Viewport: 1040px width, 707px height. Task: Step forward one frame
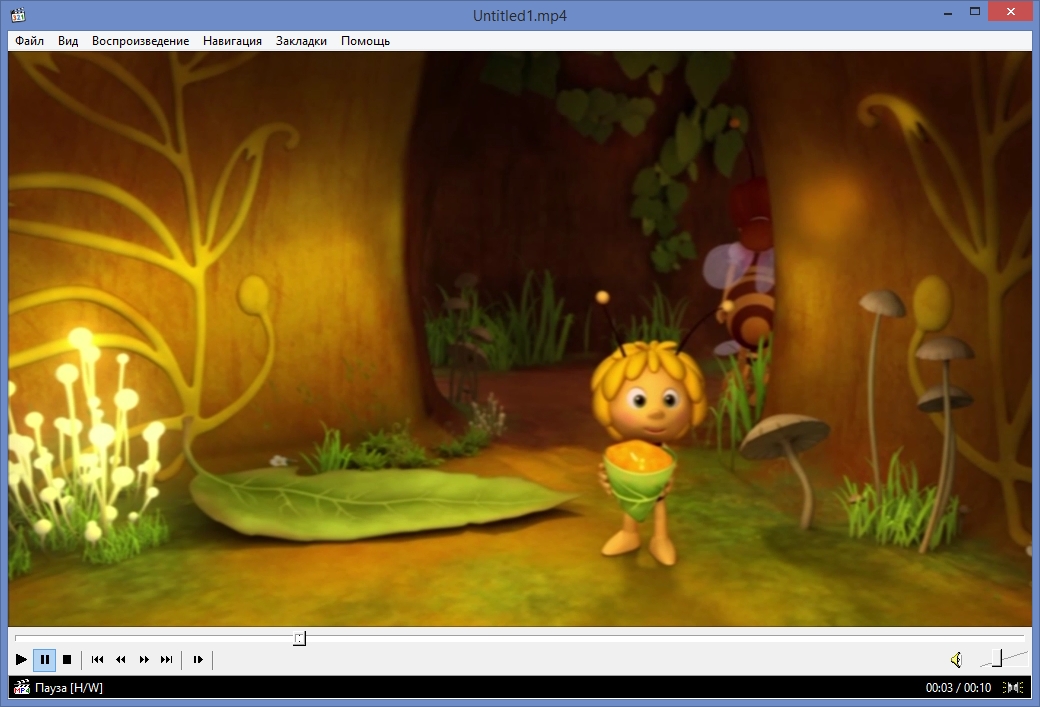(198, 659)
